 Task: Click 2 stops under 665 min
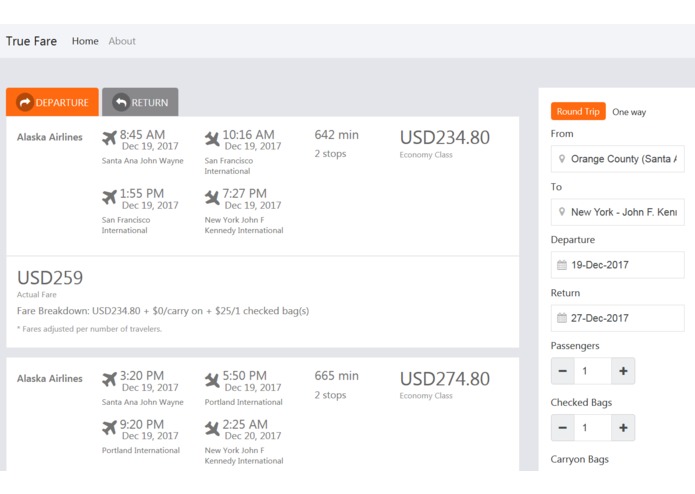click(x=330, y=395)
